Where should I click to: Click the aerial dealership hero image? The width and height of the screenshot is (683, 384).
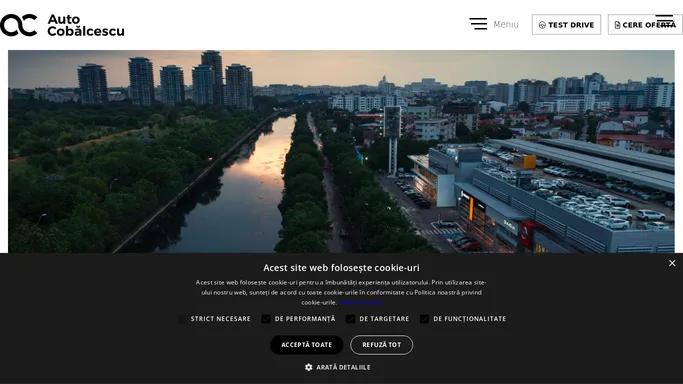coord(341,152)
